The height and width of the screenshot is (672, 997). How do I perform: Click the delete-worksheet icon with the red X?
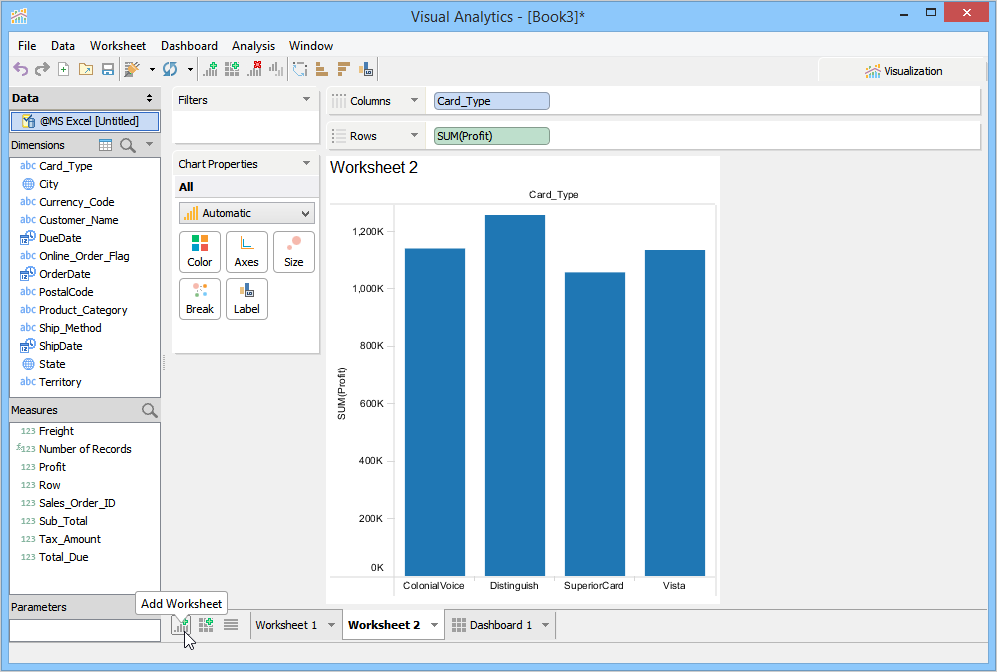254,69
